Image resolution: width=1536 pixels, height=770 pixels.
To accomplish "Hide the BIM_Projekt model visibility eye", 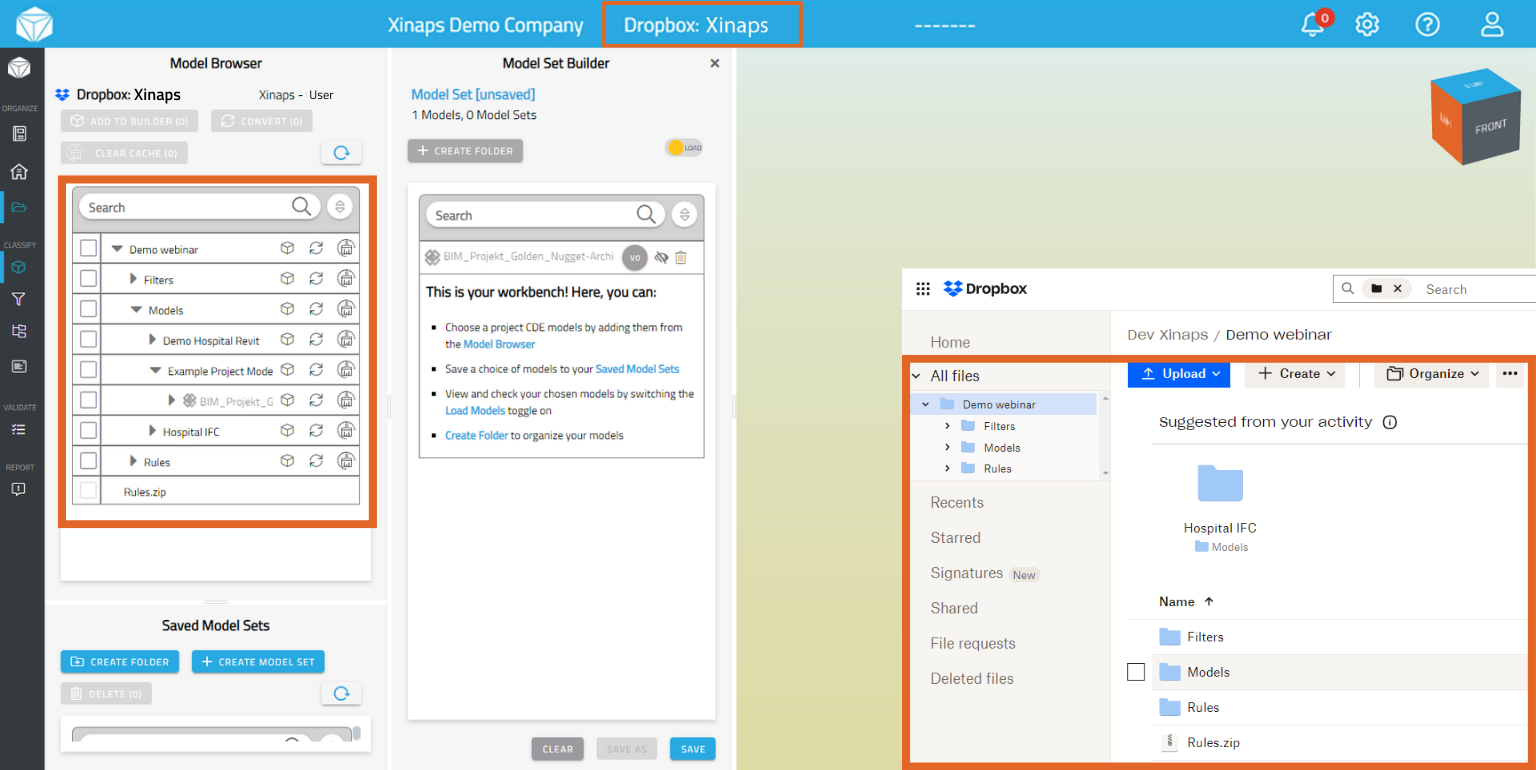I will point(661,257).
